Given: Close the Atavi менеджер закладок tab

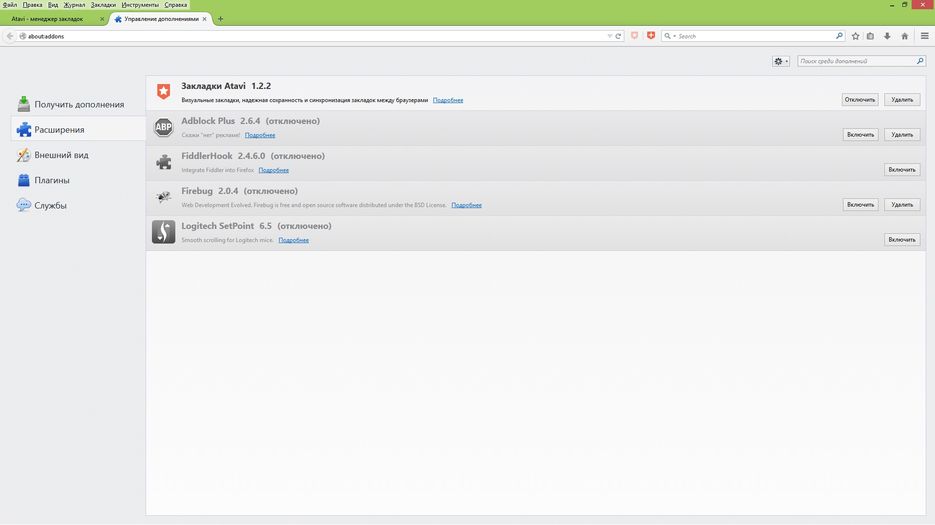Looking at the screenshot, I should coord(102,19).
